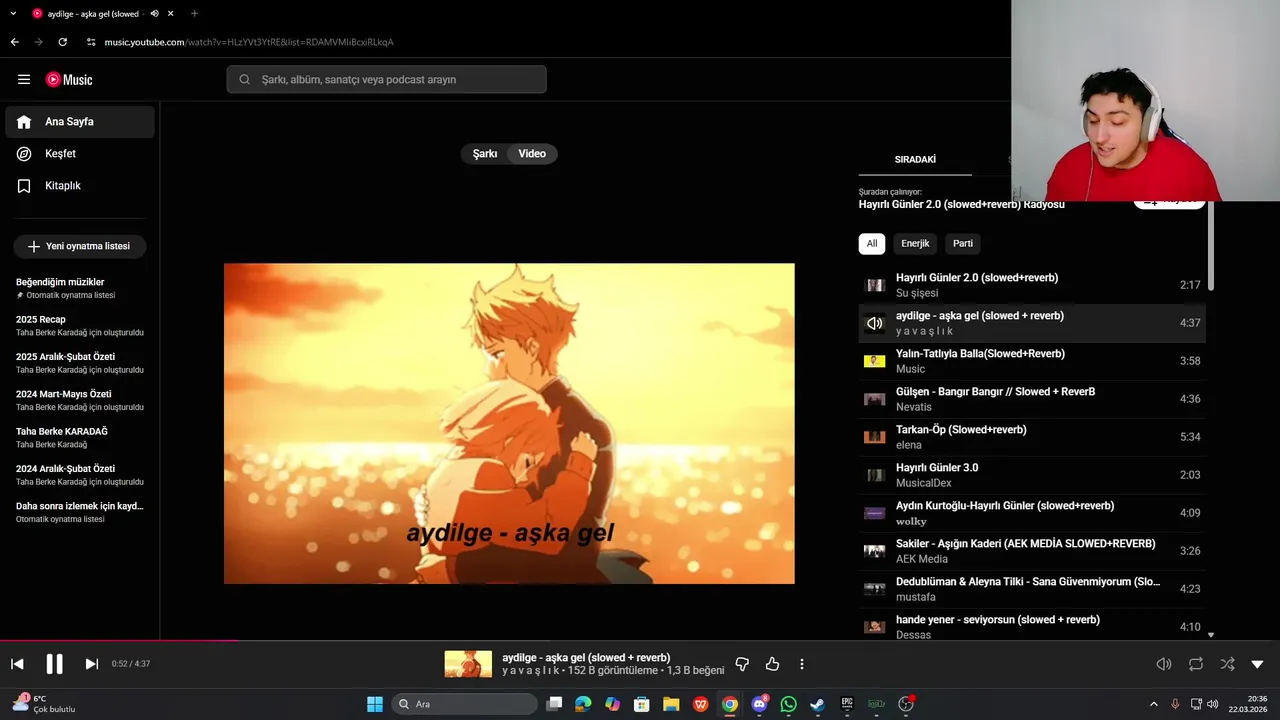The width and height of the screenshot is (1280, 720).
Task: Open a new browser tab
Action: click(x=194, y=14)
